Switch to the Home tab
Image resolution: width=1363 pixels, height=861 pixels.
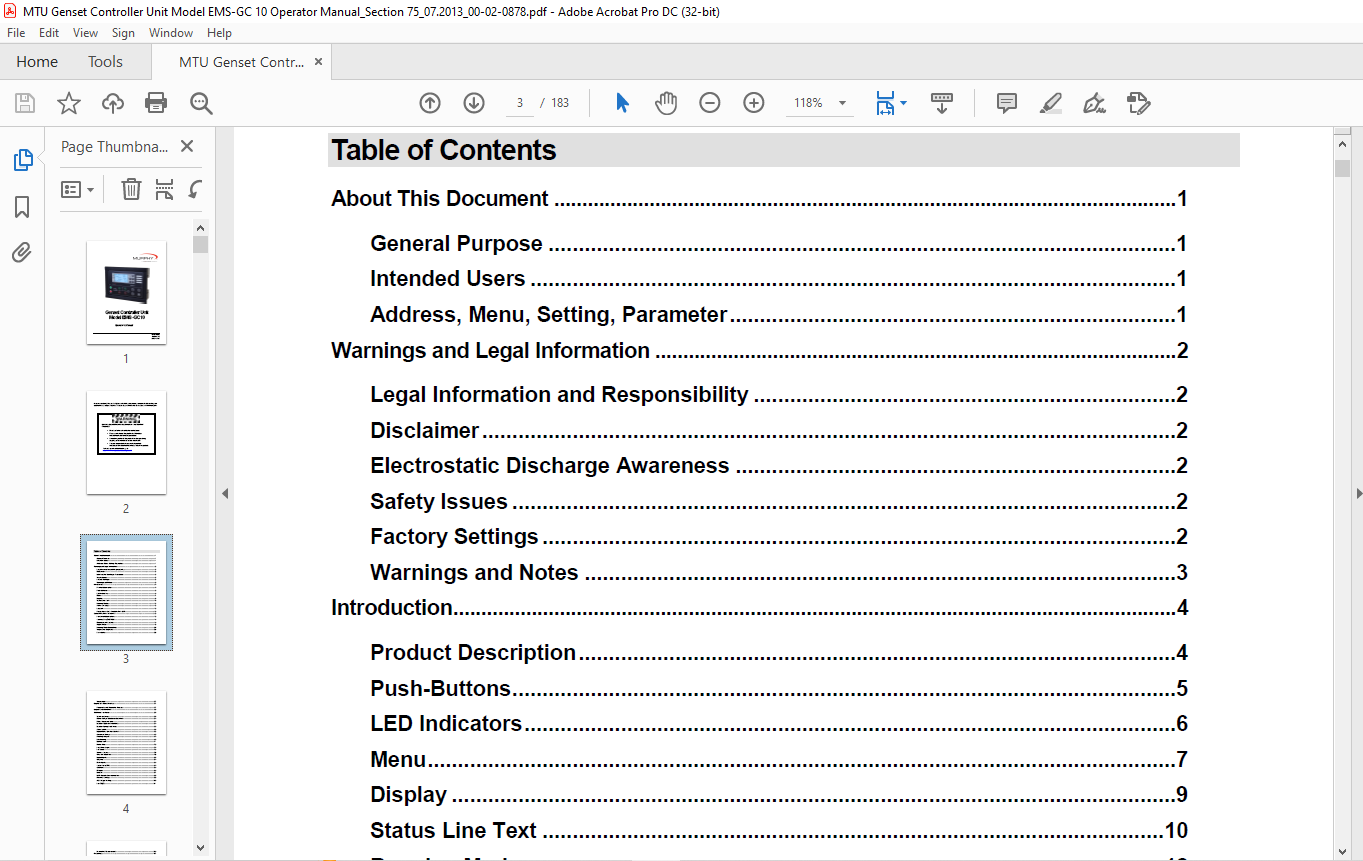click(x=37, y=62)
